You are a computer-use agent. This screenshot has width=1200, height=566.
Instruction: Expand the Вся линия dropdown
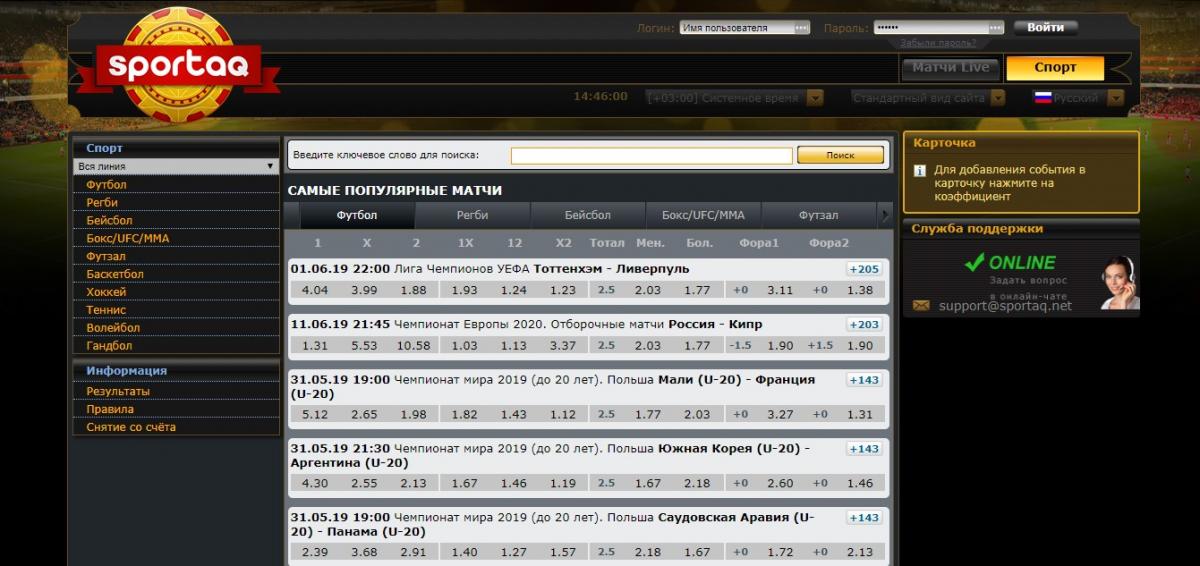click(176, 166)
